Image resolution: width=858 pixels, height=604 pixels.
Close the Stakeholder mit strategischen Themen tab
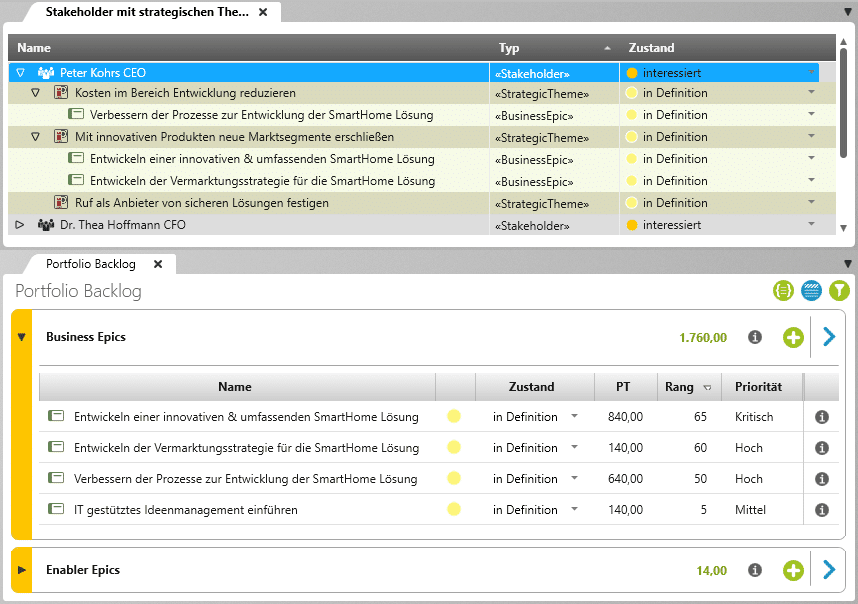pyautogui.click(x=263, y=12)
